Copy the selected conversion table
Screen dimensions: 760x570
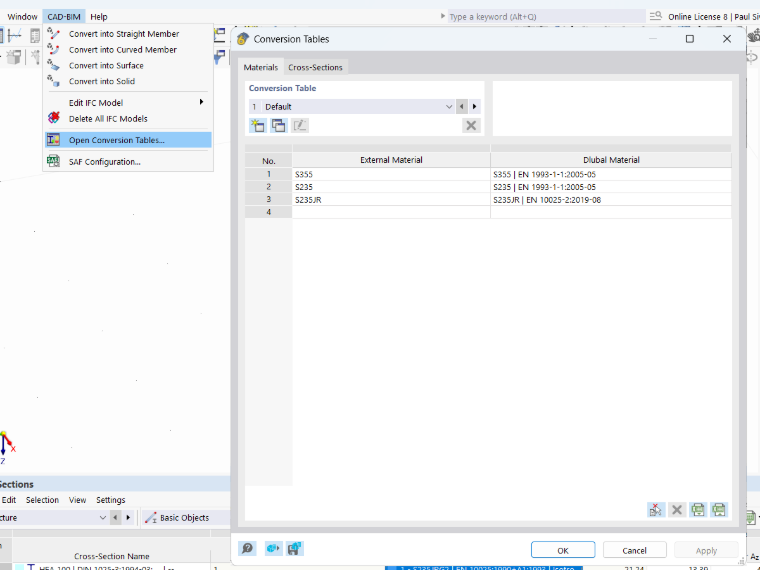click(x=279, y=126)
